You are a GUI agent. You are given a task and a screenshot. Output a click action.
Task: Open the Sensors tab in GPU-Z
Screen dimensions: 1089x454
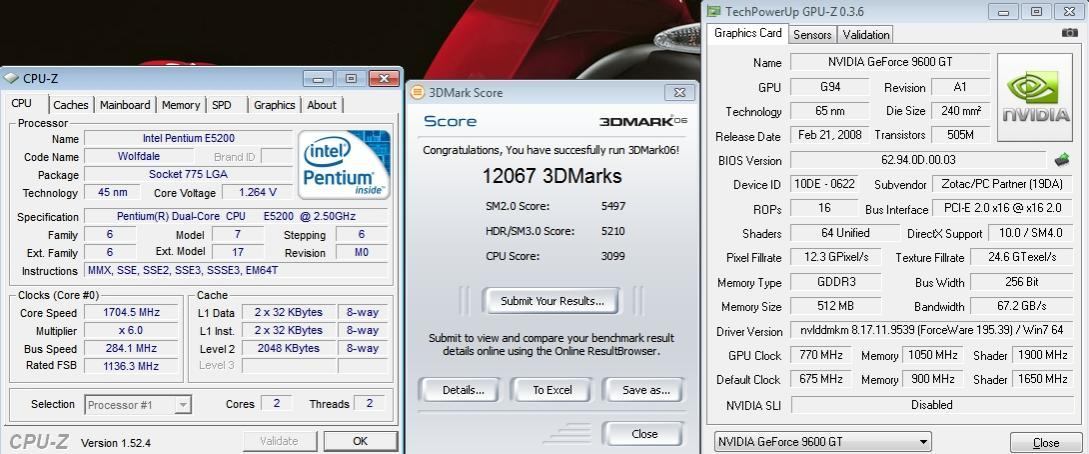[812, 35]
